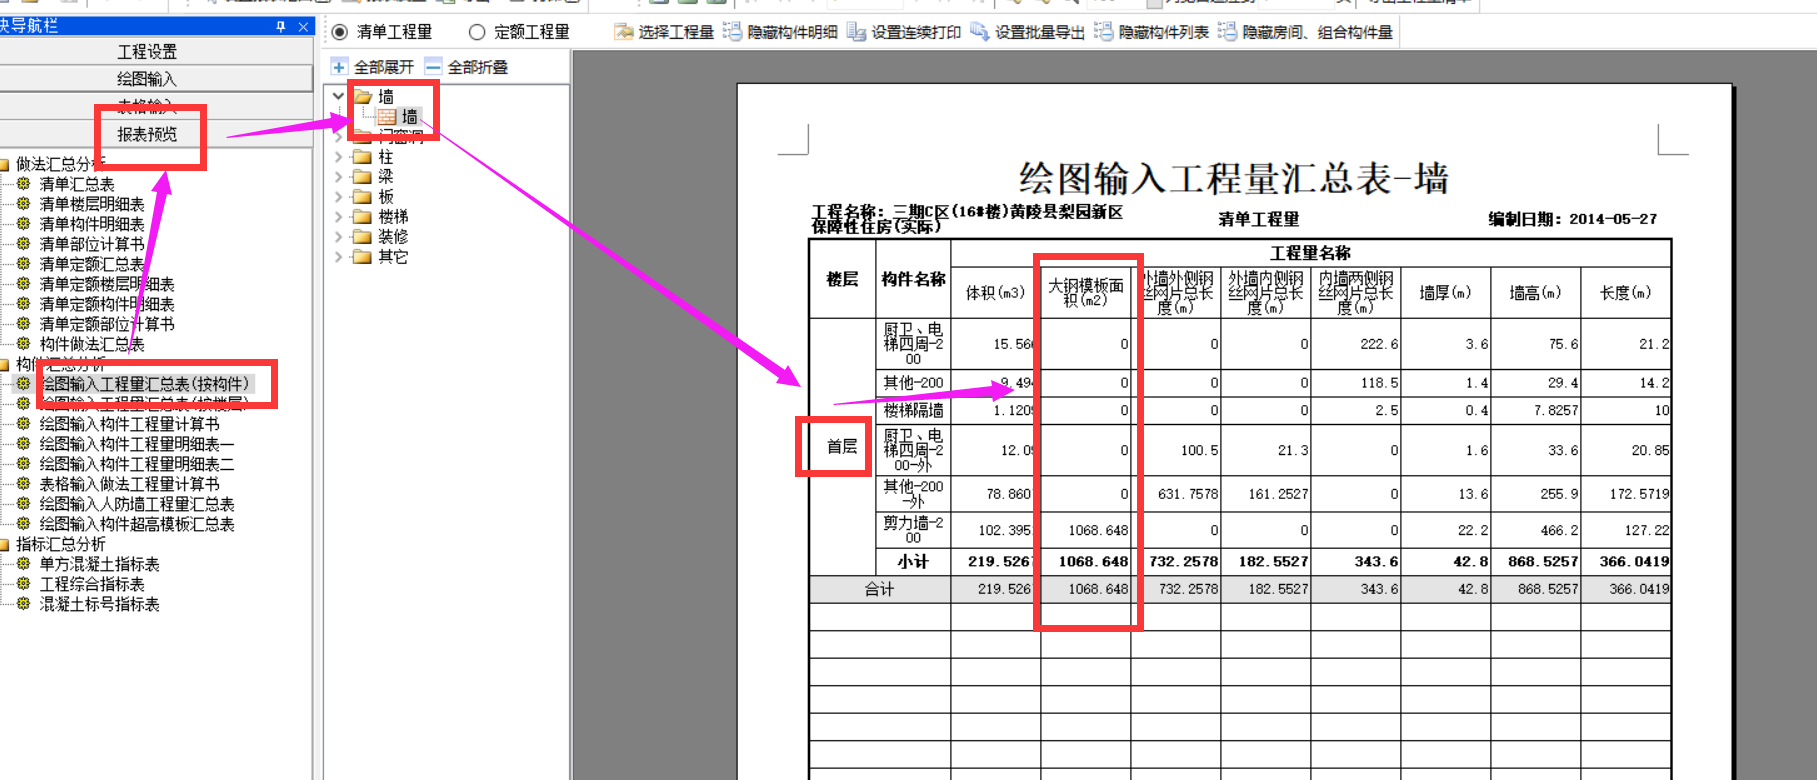This screenshot has width=1817, height=780.
Task: Click the 首层 floor cell in report
Action: click(x=842, y=446)
